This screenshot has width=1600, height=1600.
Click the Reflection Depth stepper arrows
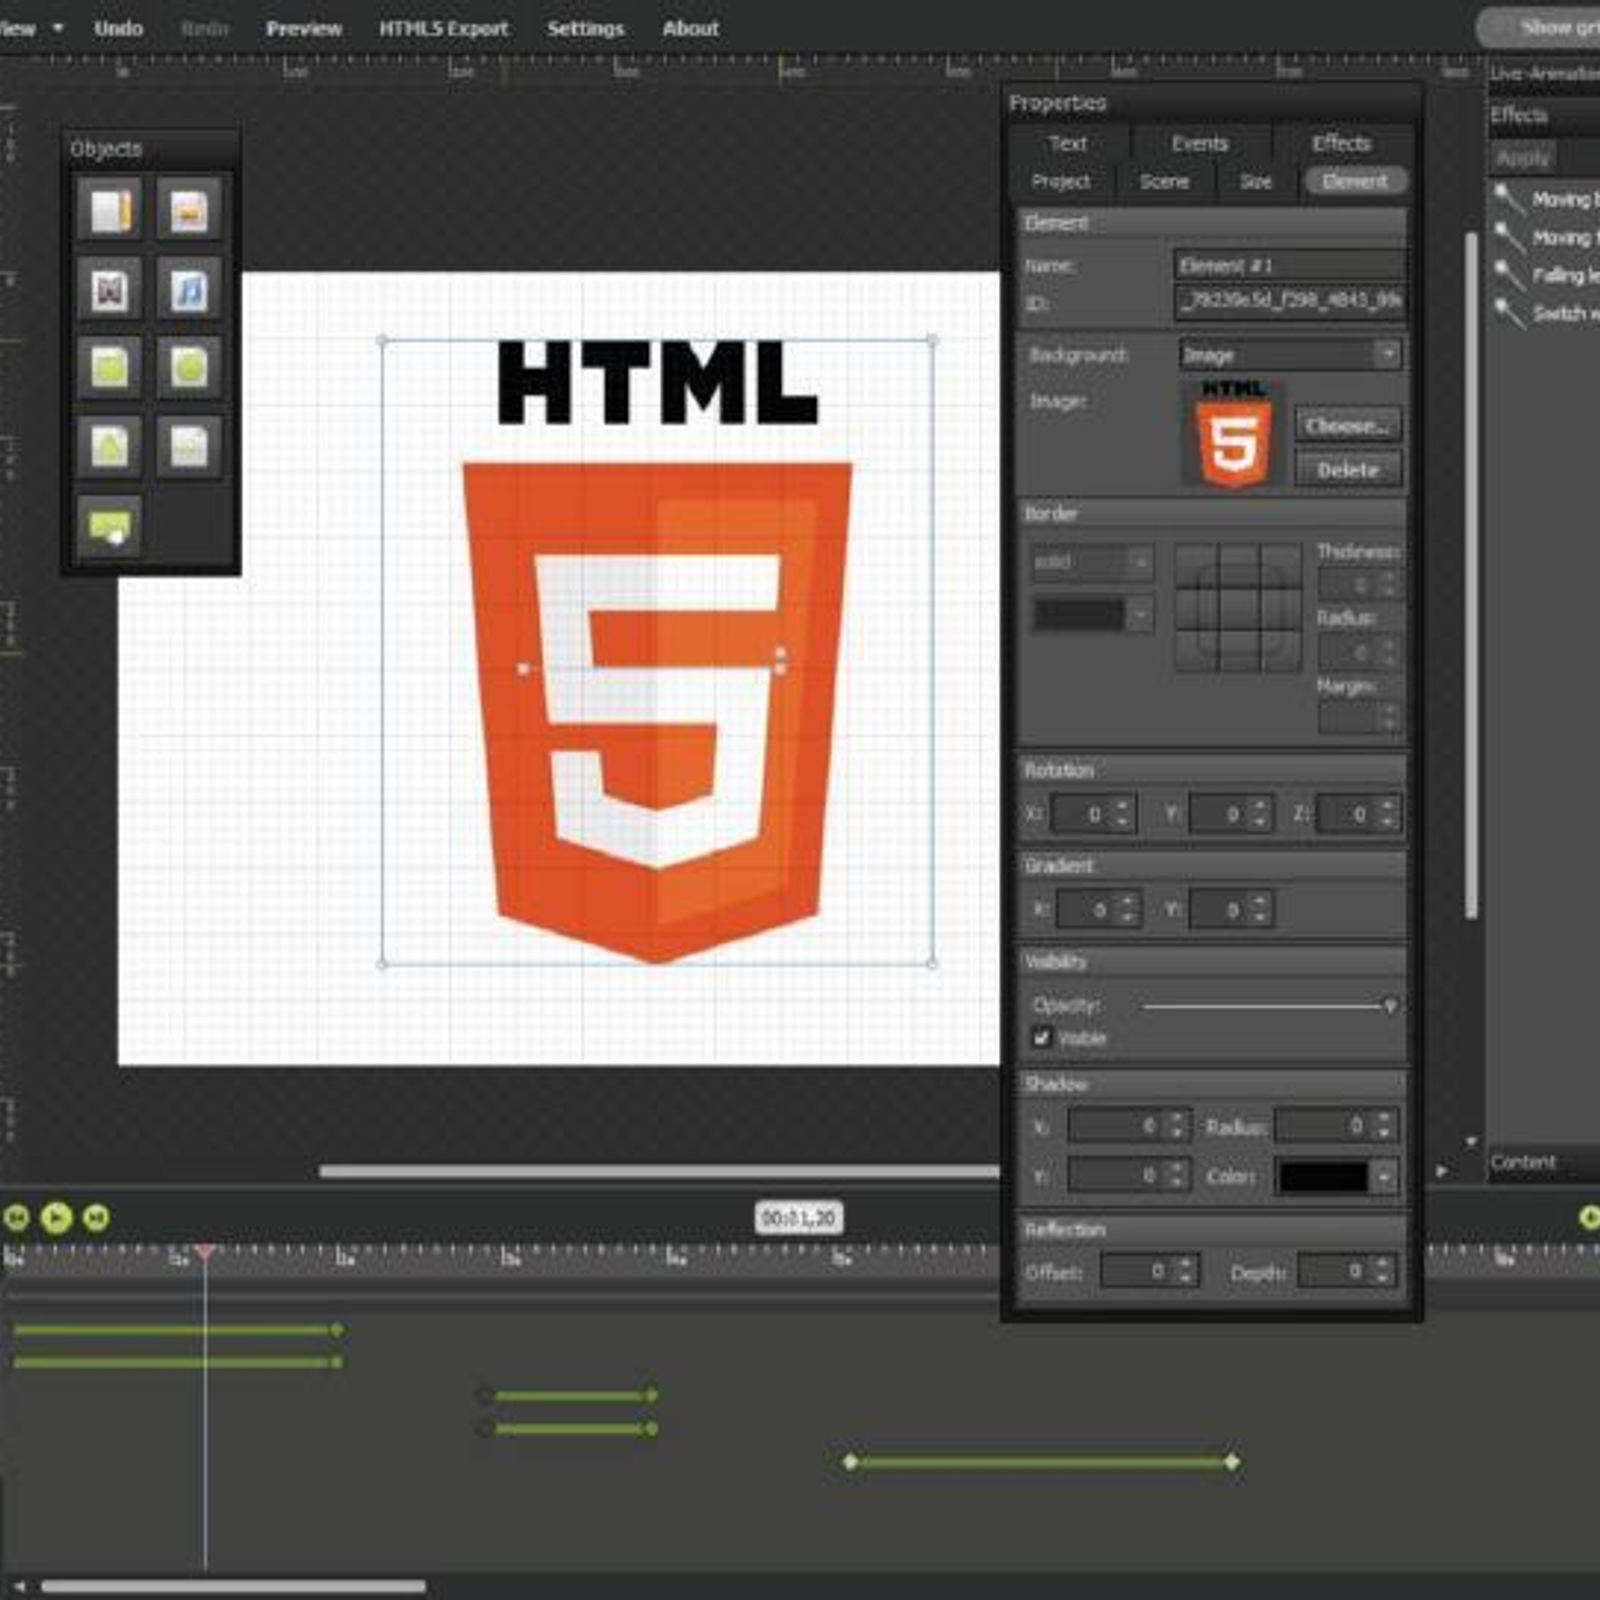point(1383,1270)
